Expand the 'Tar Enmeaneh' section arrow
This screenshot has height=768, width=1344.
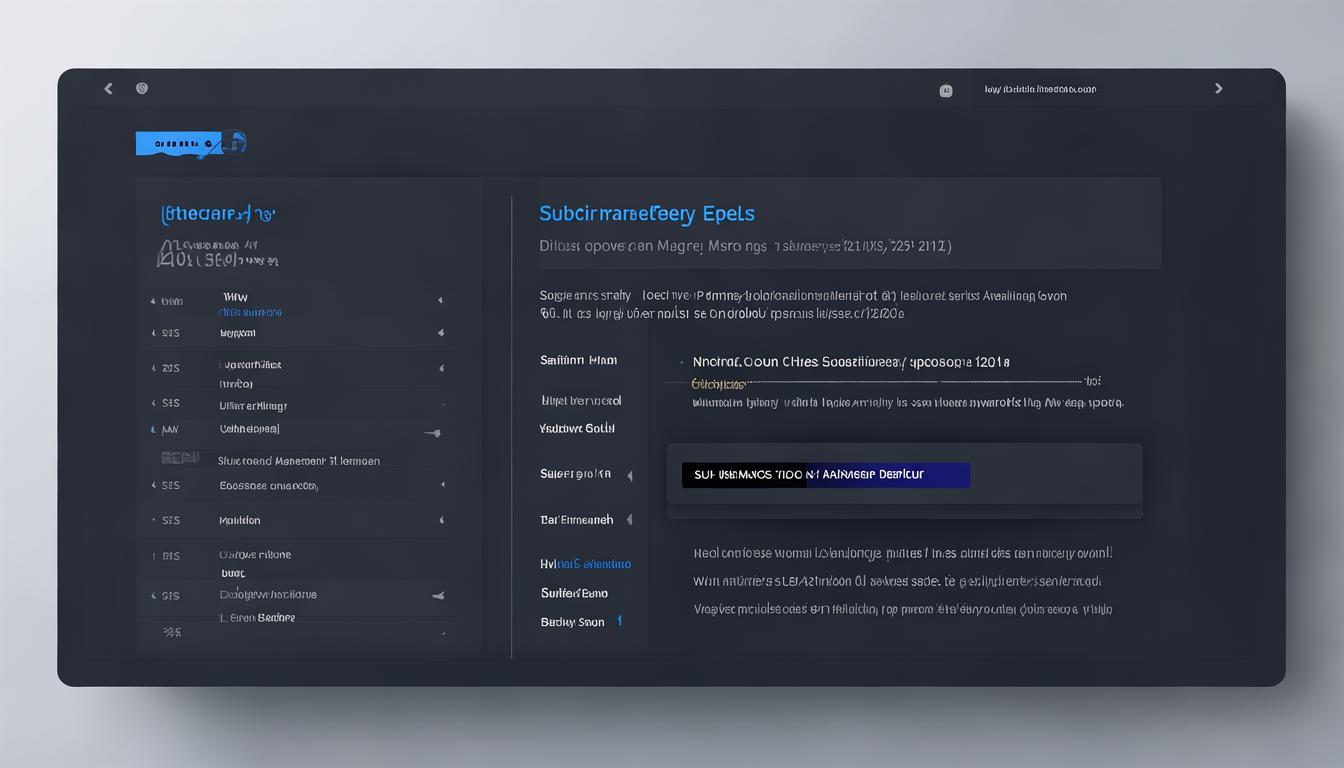pyautogui.click(x=630, y=520)
